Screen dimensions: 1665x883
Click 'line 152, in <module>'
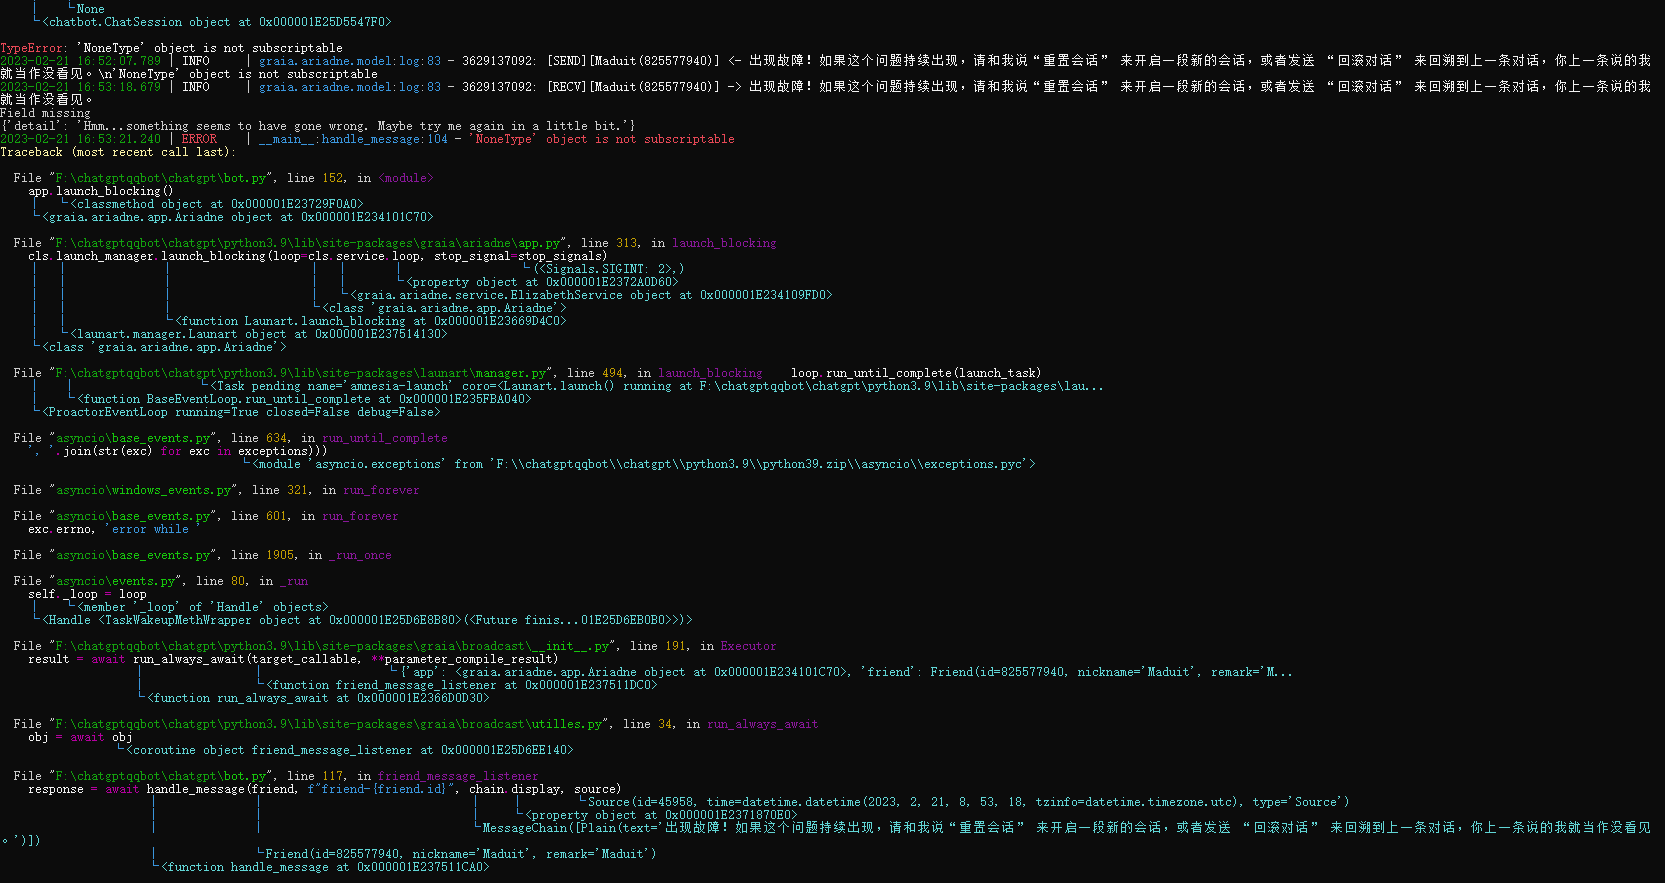[x=360, y=178]
